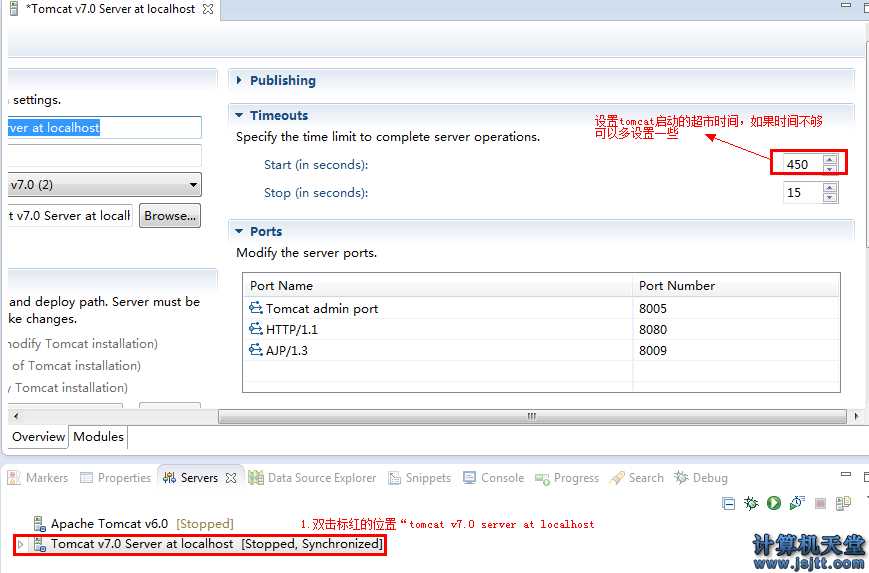Select Apache Tomcat v6.0 [Stopped] server
The height and width of the screenshot is (573, 869).
coord(141,524)
